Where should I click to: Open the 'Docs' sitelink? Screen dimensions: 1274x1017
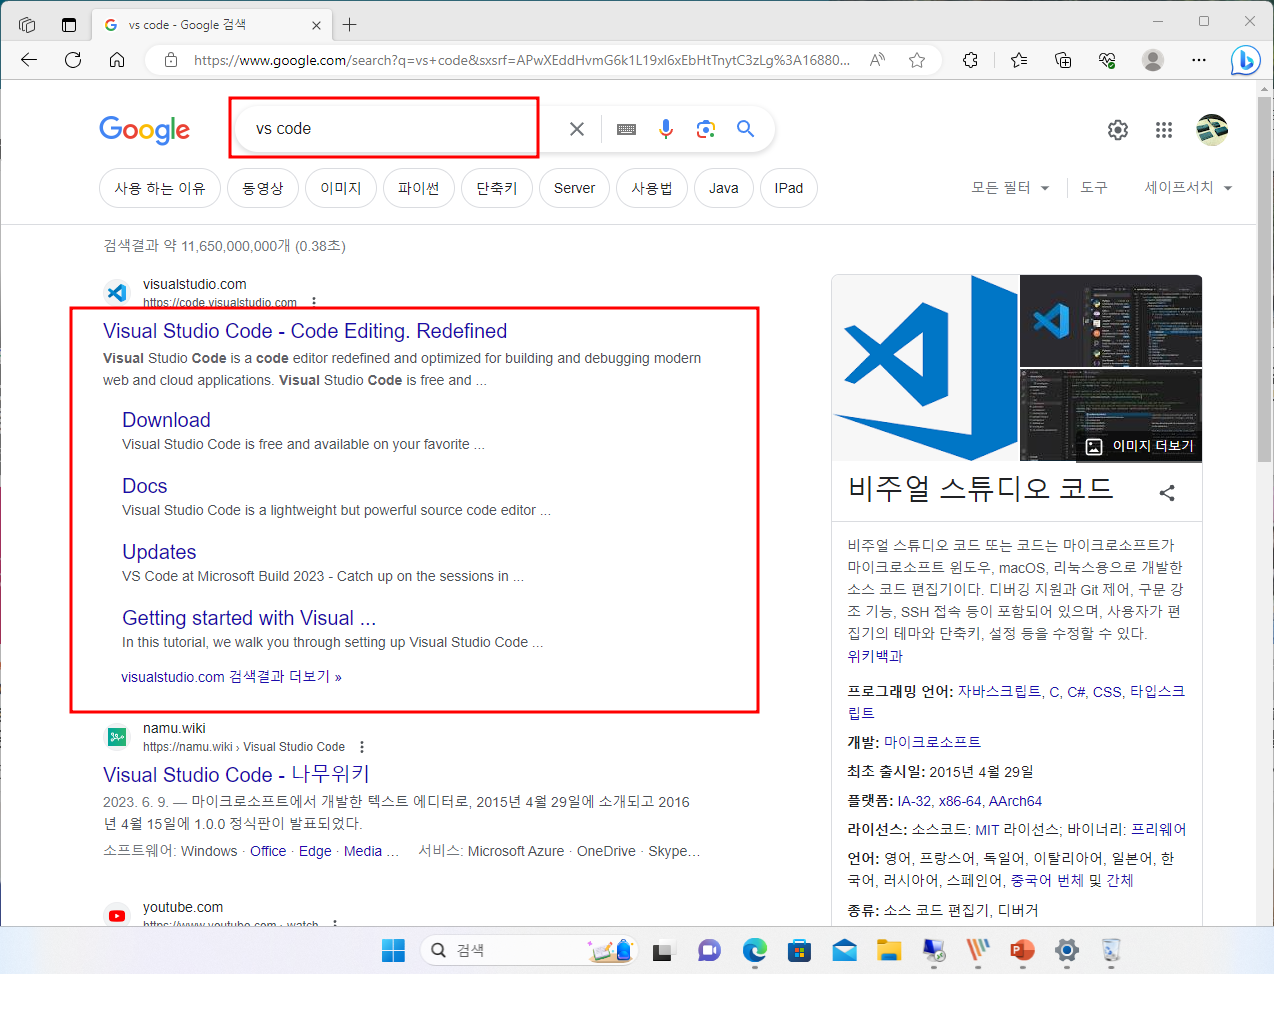[x=145, y=486]
